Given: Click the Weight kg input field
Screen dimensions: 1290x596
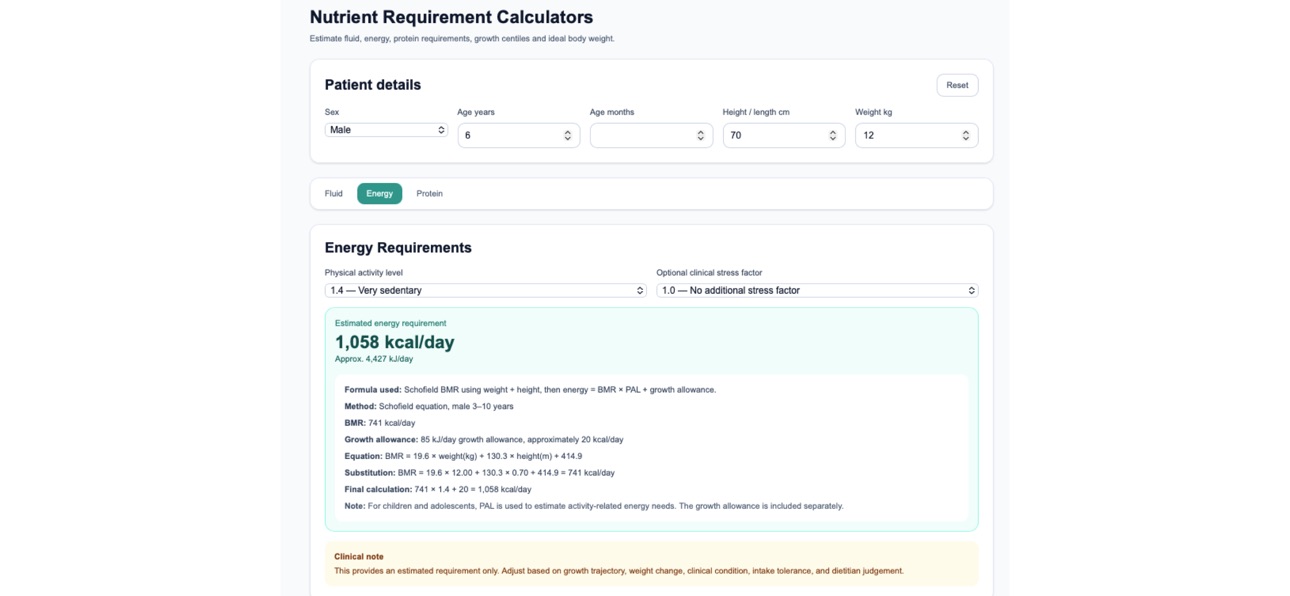Looking at the screenshot, I should point(916,135).
